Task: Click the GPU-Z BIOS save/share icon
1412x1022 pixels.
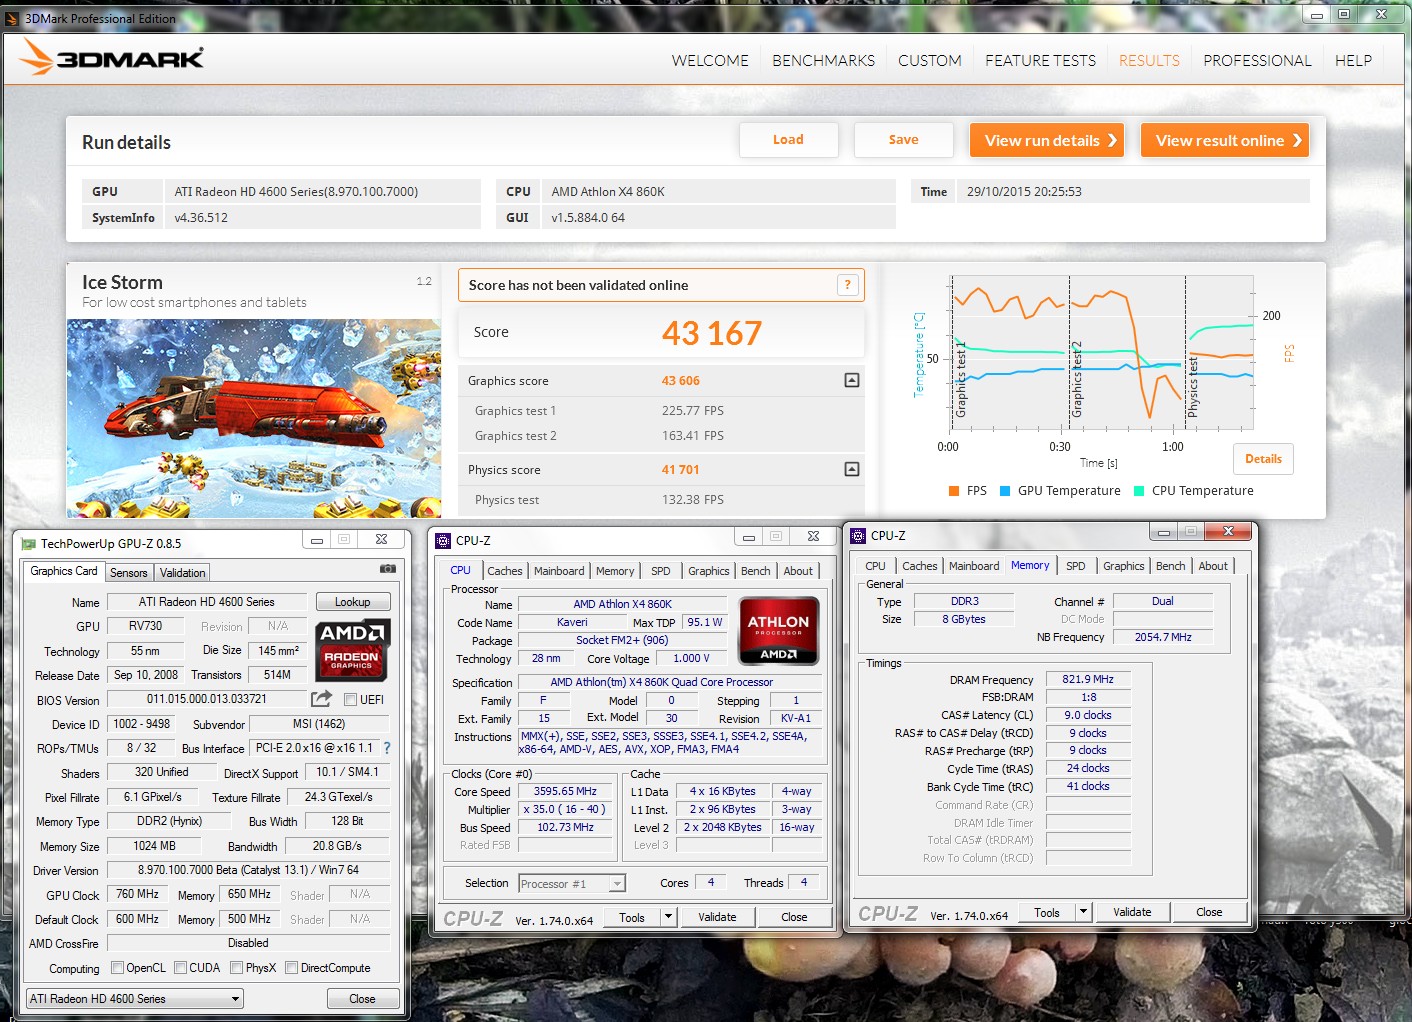Action: coord(321,699)
